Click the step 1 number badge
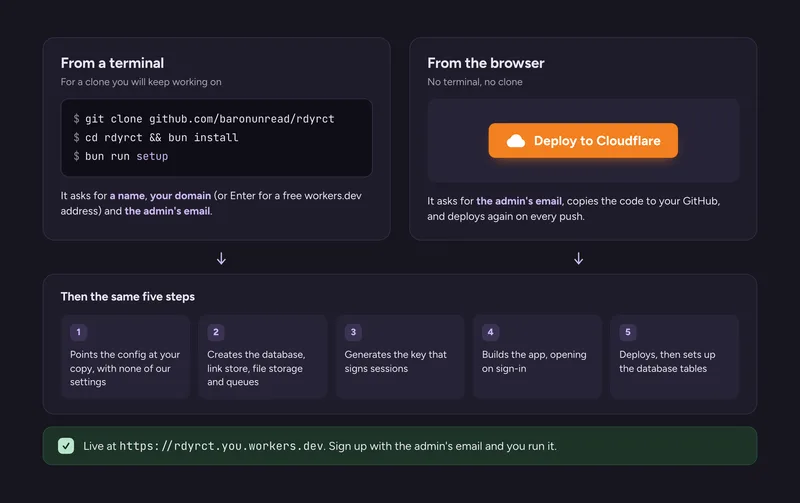Image resolution: width=800 pixels, height=503 pixels. click(79, 332)
